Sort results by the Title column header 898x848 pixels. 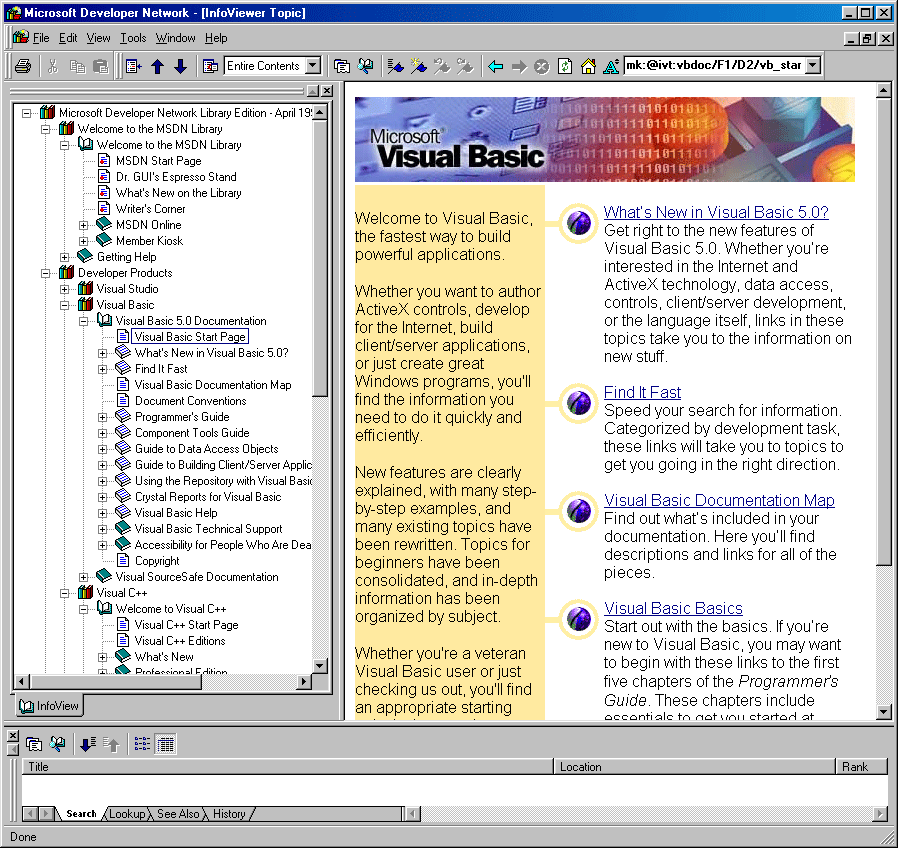tap(287, 767)
